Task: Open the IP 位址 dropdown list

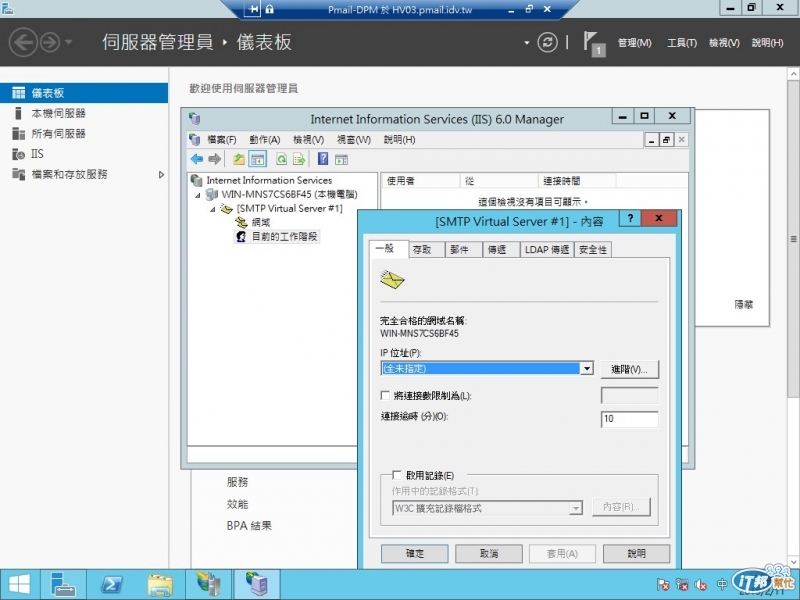Action: click(587, 368)
